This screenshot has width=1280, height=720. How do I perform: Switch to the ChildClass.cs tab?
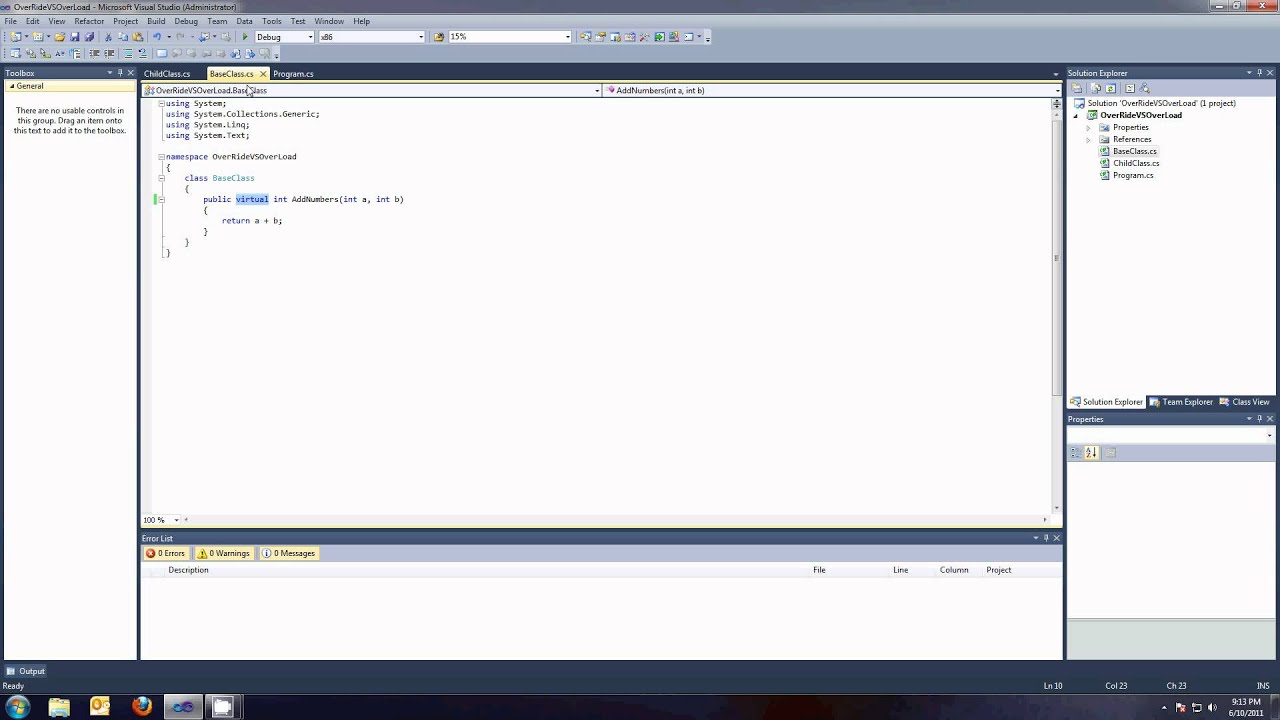click(x=167, y=74)
